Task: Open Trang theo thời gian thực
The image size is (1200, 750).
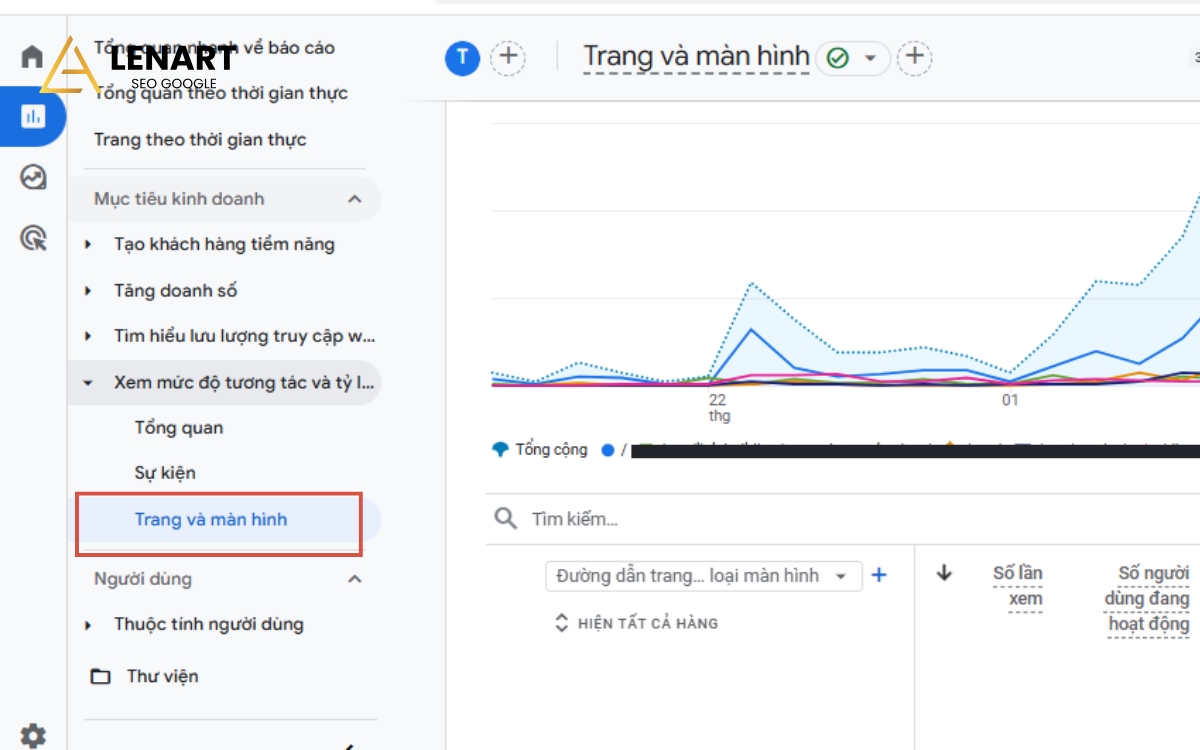Action: (x=200, y=140)
